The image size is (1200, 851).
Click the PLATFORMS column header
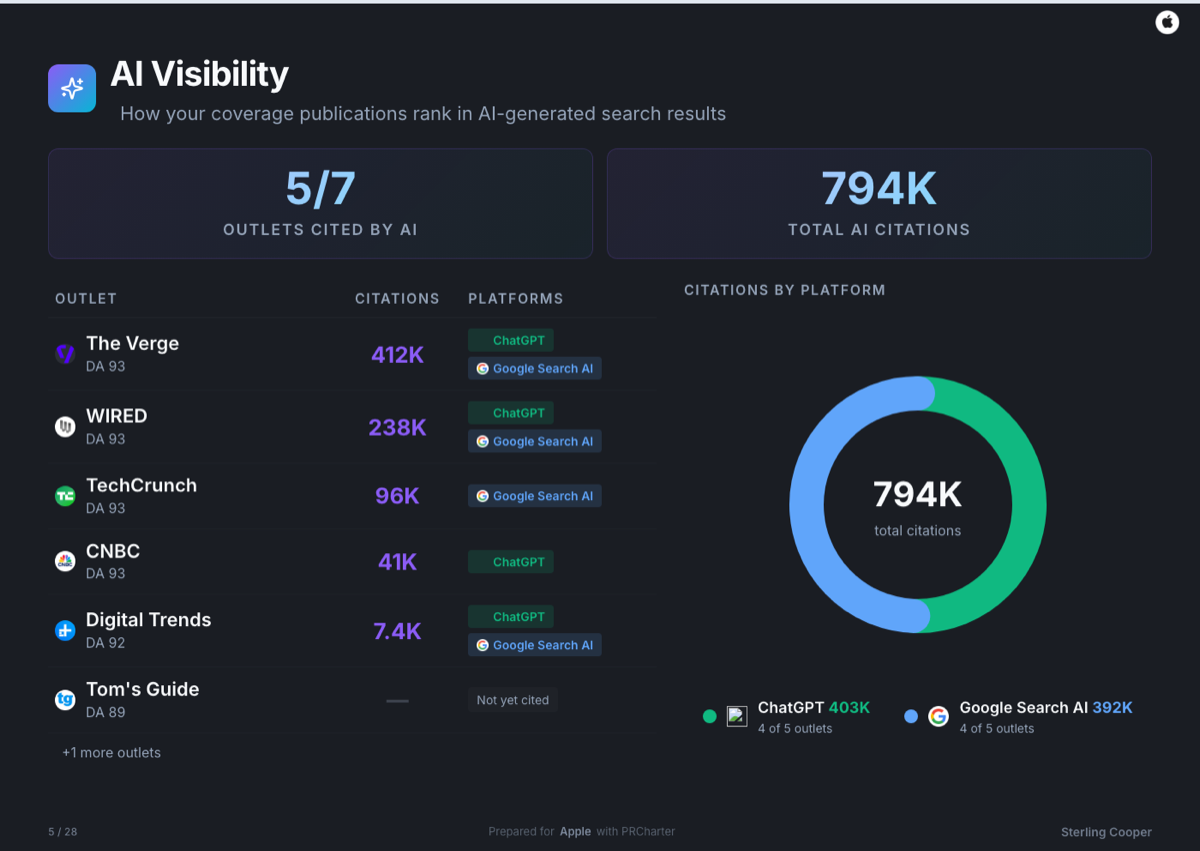(516, 298)
